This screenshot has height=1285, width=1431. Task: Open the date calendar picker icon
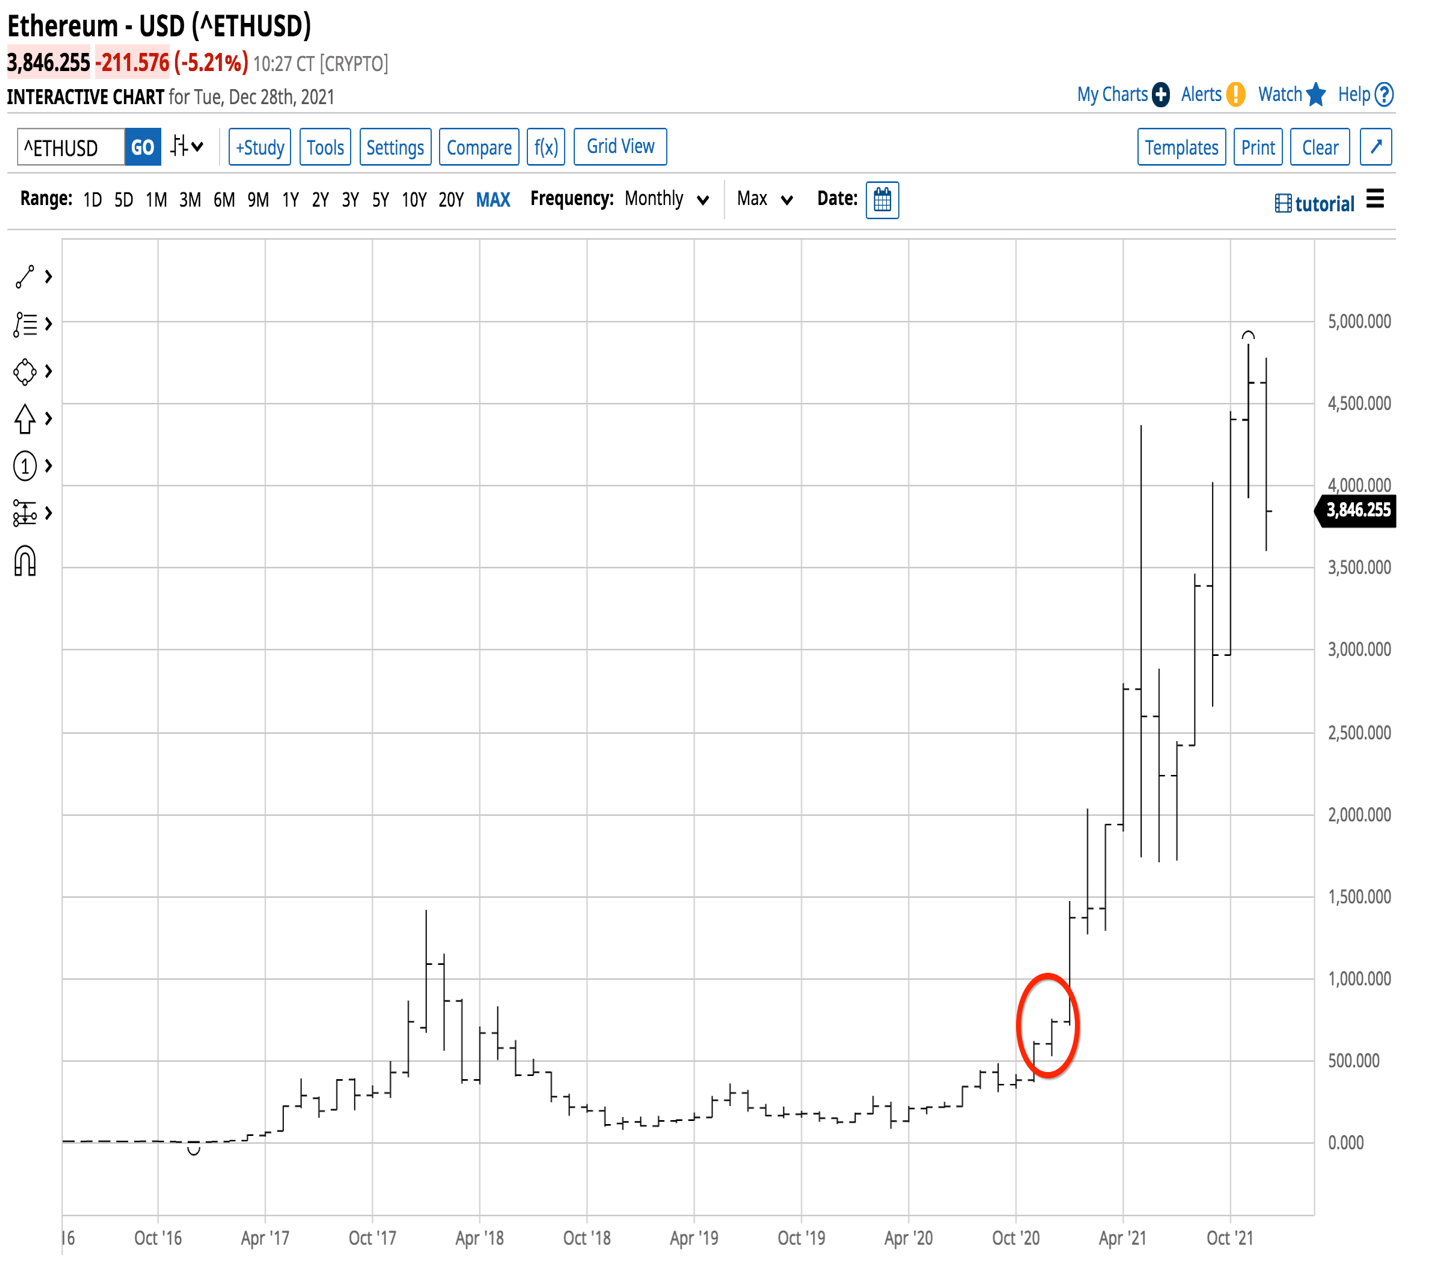[882, 200]
